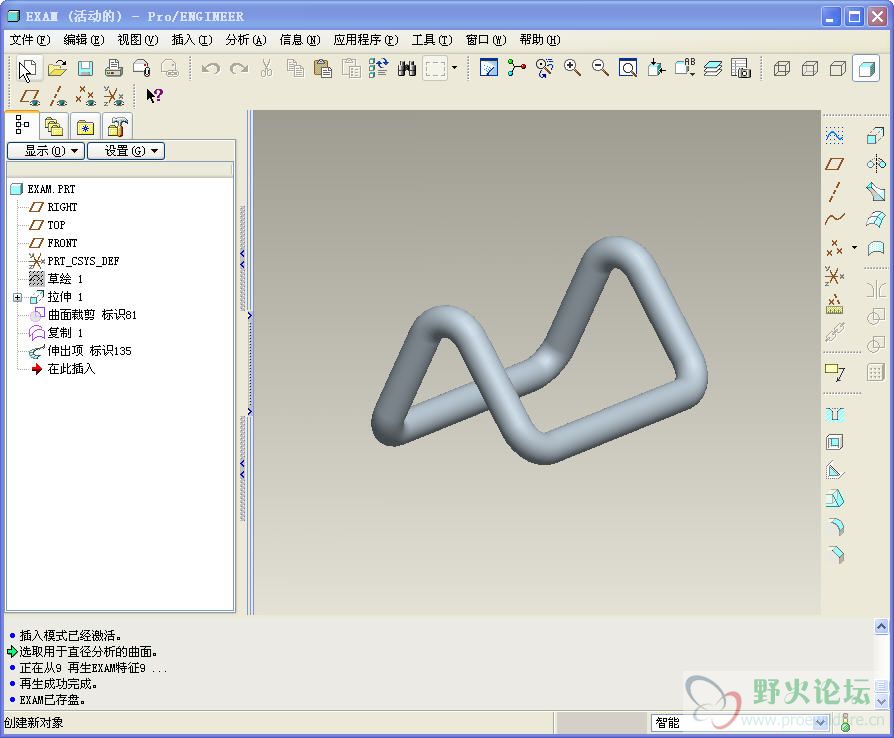
Task: Open the 分析 menu
Action: click(x=246, y=40)
